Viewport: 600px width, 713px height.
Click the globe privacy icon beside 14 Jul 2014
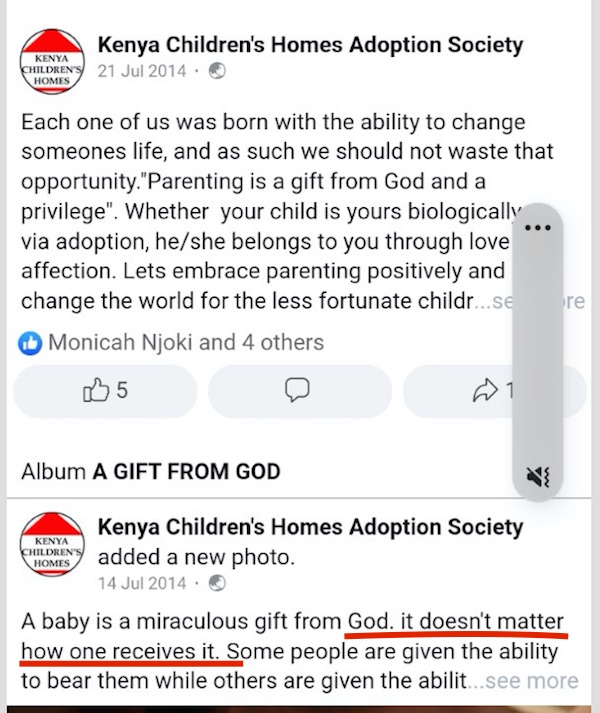(x=217, y=584)
